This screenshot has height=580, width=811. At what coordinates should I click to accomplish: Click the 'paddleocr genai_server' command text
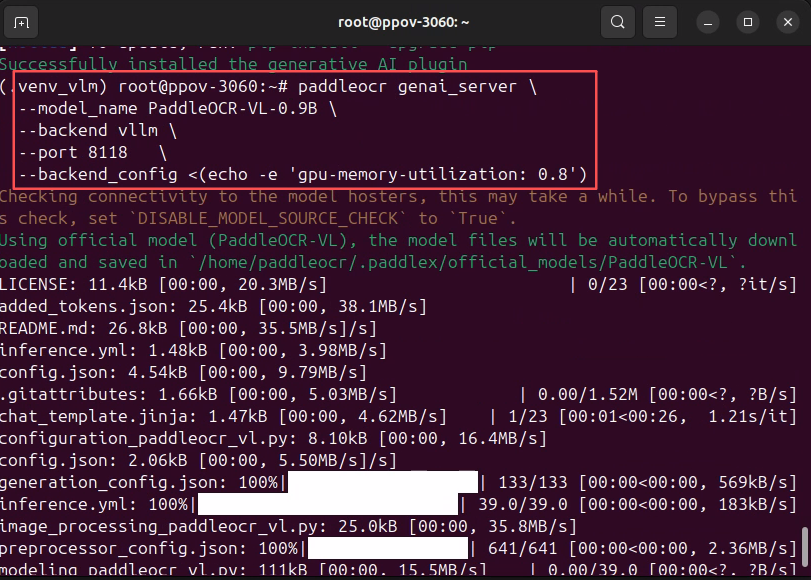point(407,86)
